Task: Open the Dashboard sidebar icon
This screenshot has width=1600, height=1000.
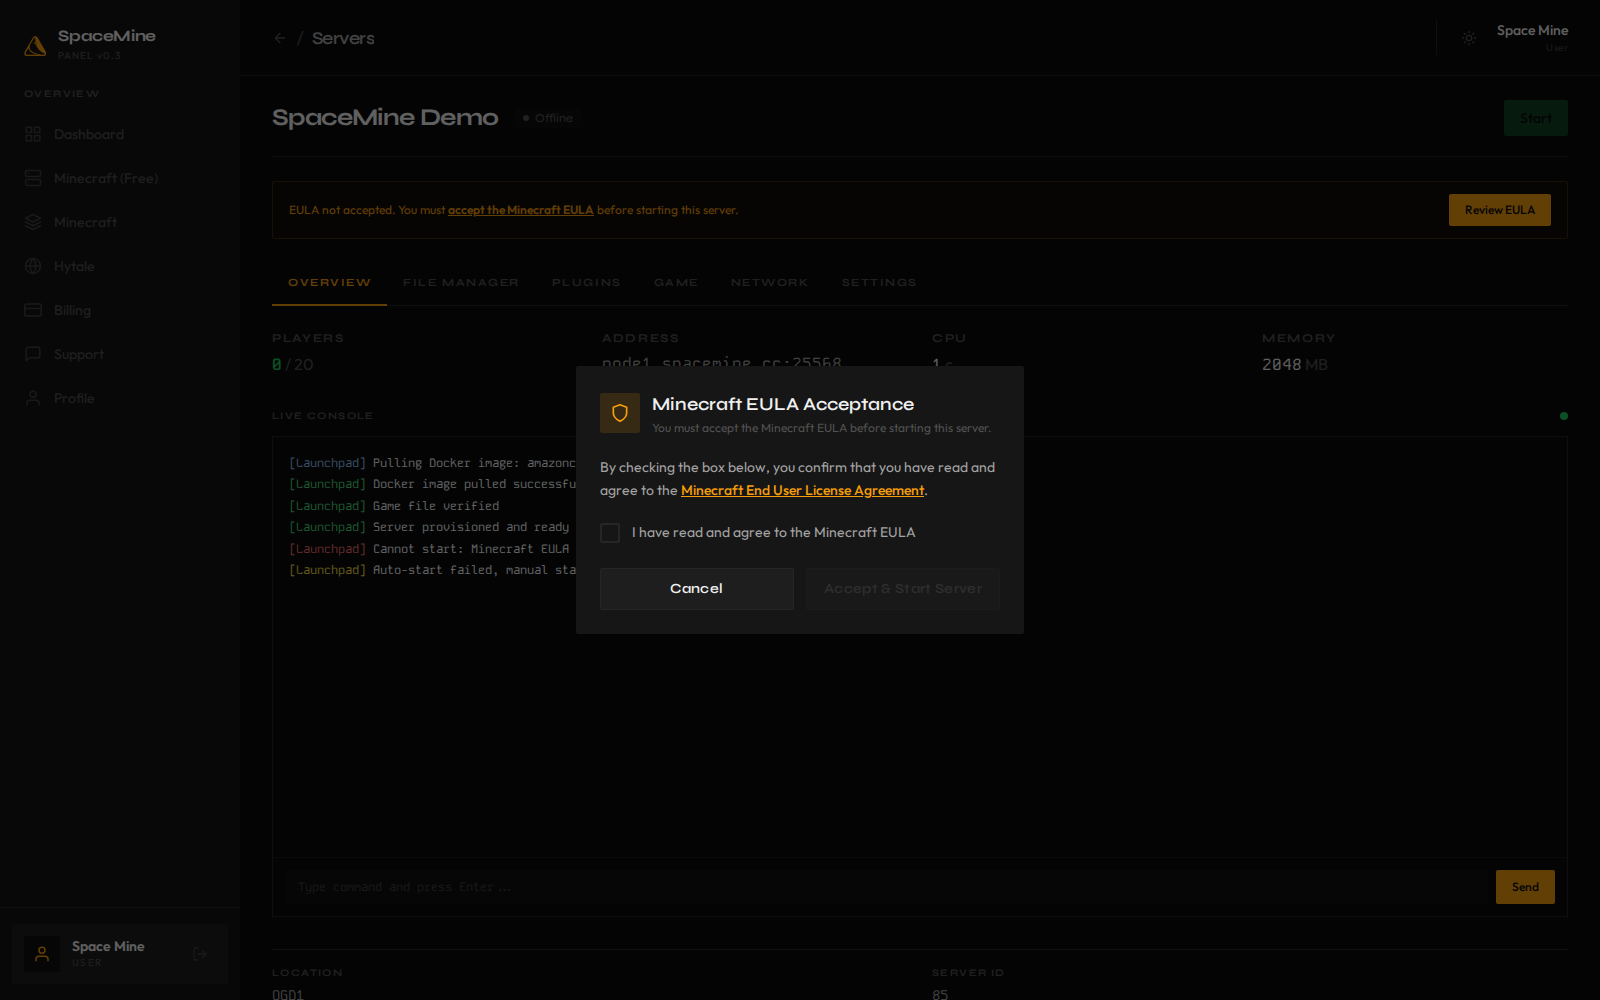Action: tap(33, 134)
